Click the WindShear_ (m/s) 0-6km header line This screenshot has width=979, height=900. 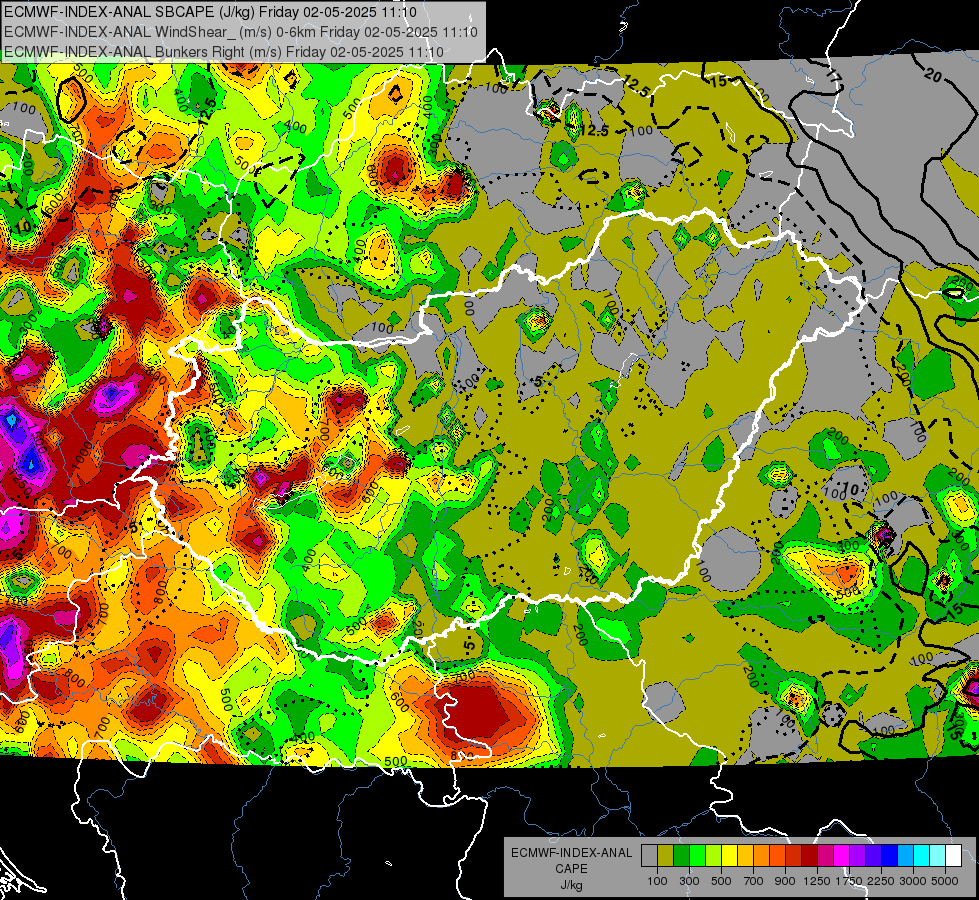pyautogui.click(x=240, y=32)
